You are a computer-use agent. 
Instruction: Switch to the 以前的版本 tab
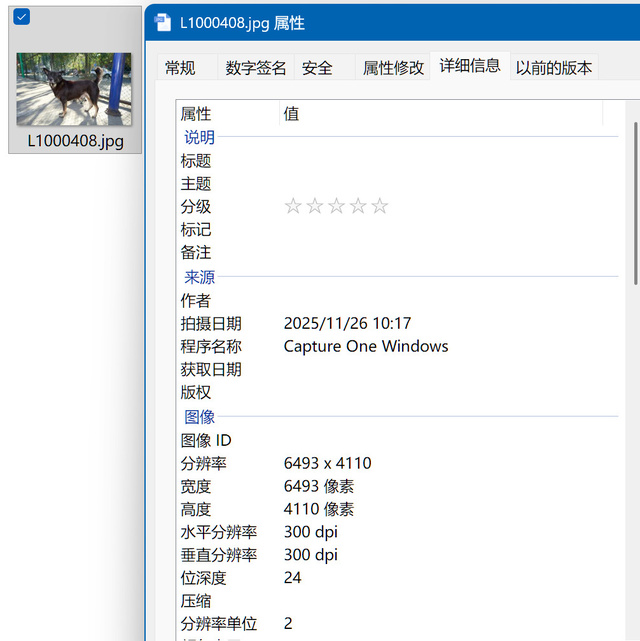553,68
